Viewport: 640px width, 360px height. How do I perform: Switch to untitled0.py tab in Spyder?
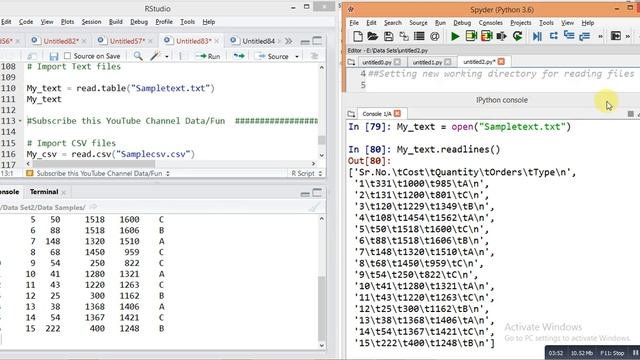[x=377, y=62]
